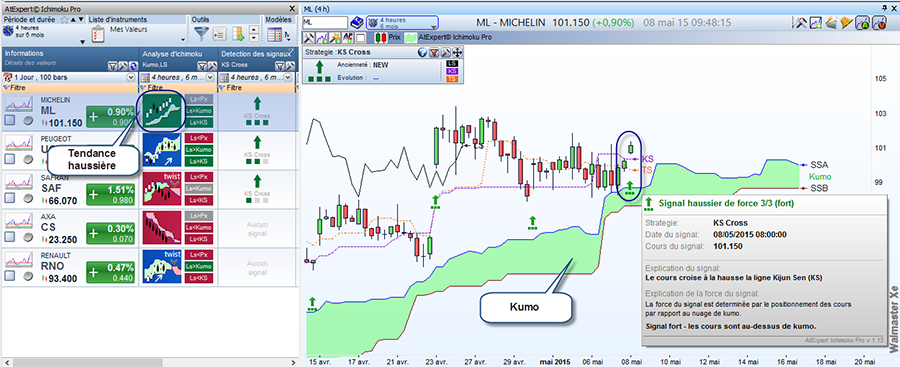The image size is (900, 367).
Task: Click the add column icon in Outils
Action: tap(238, 34)
